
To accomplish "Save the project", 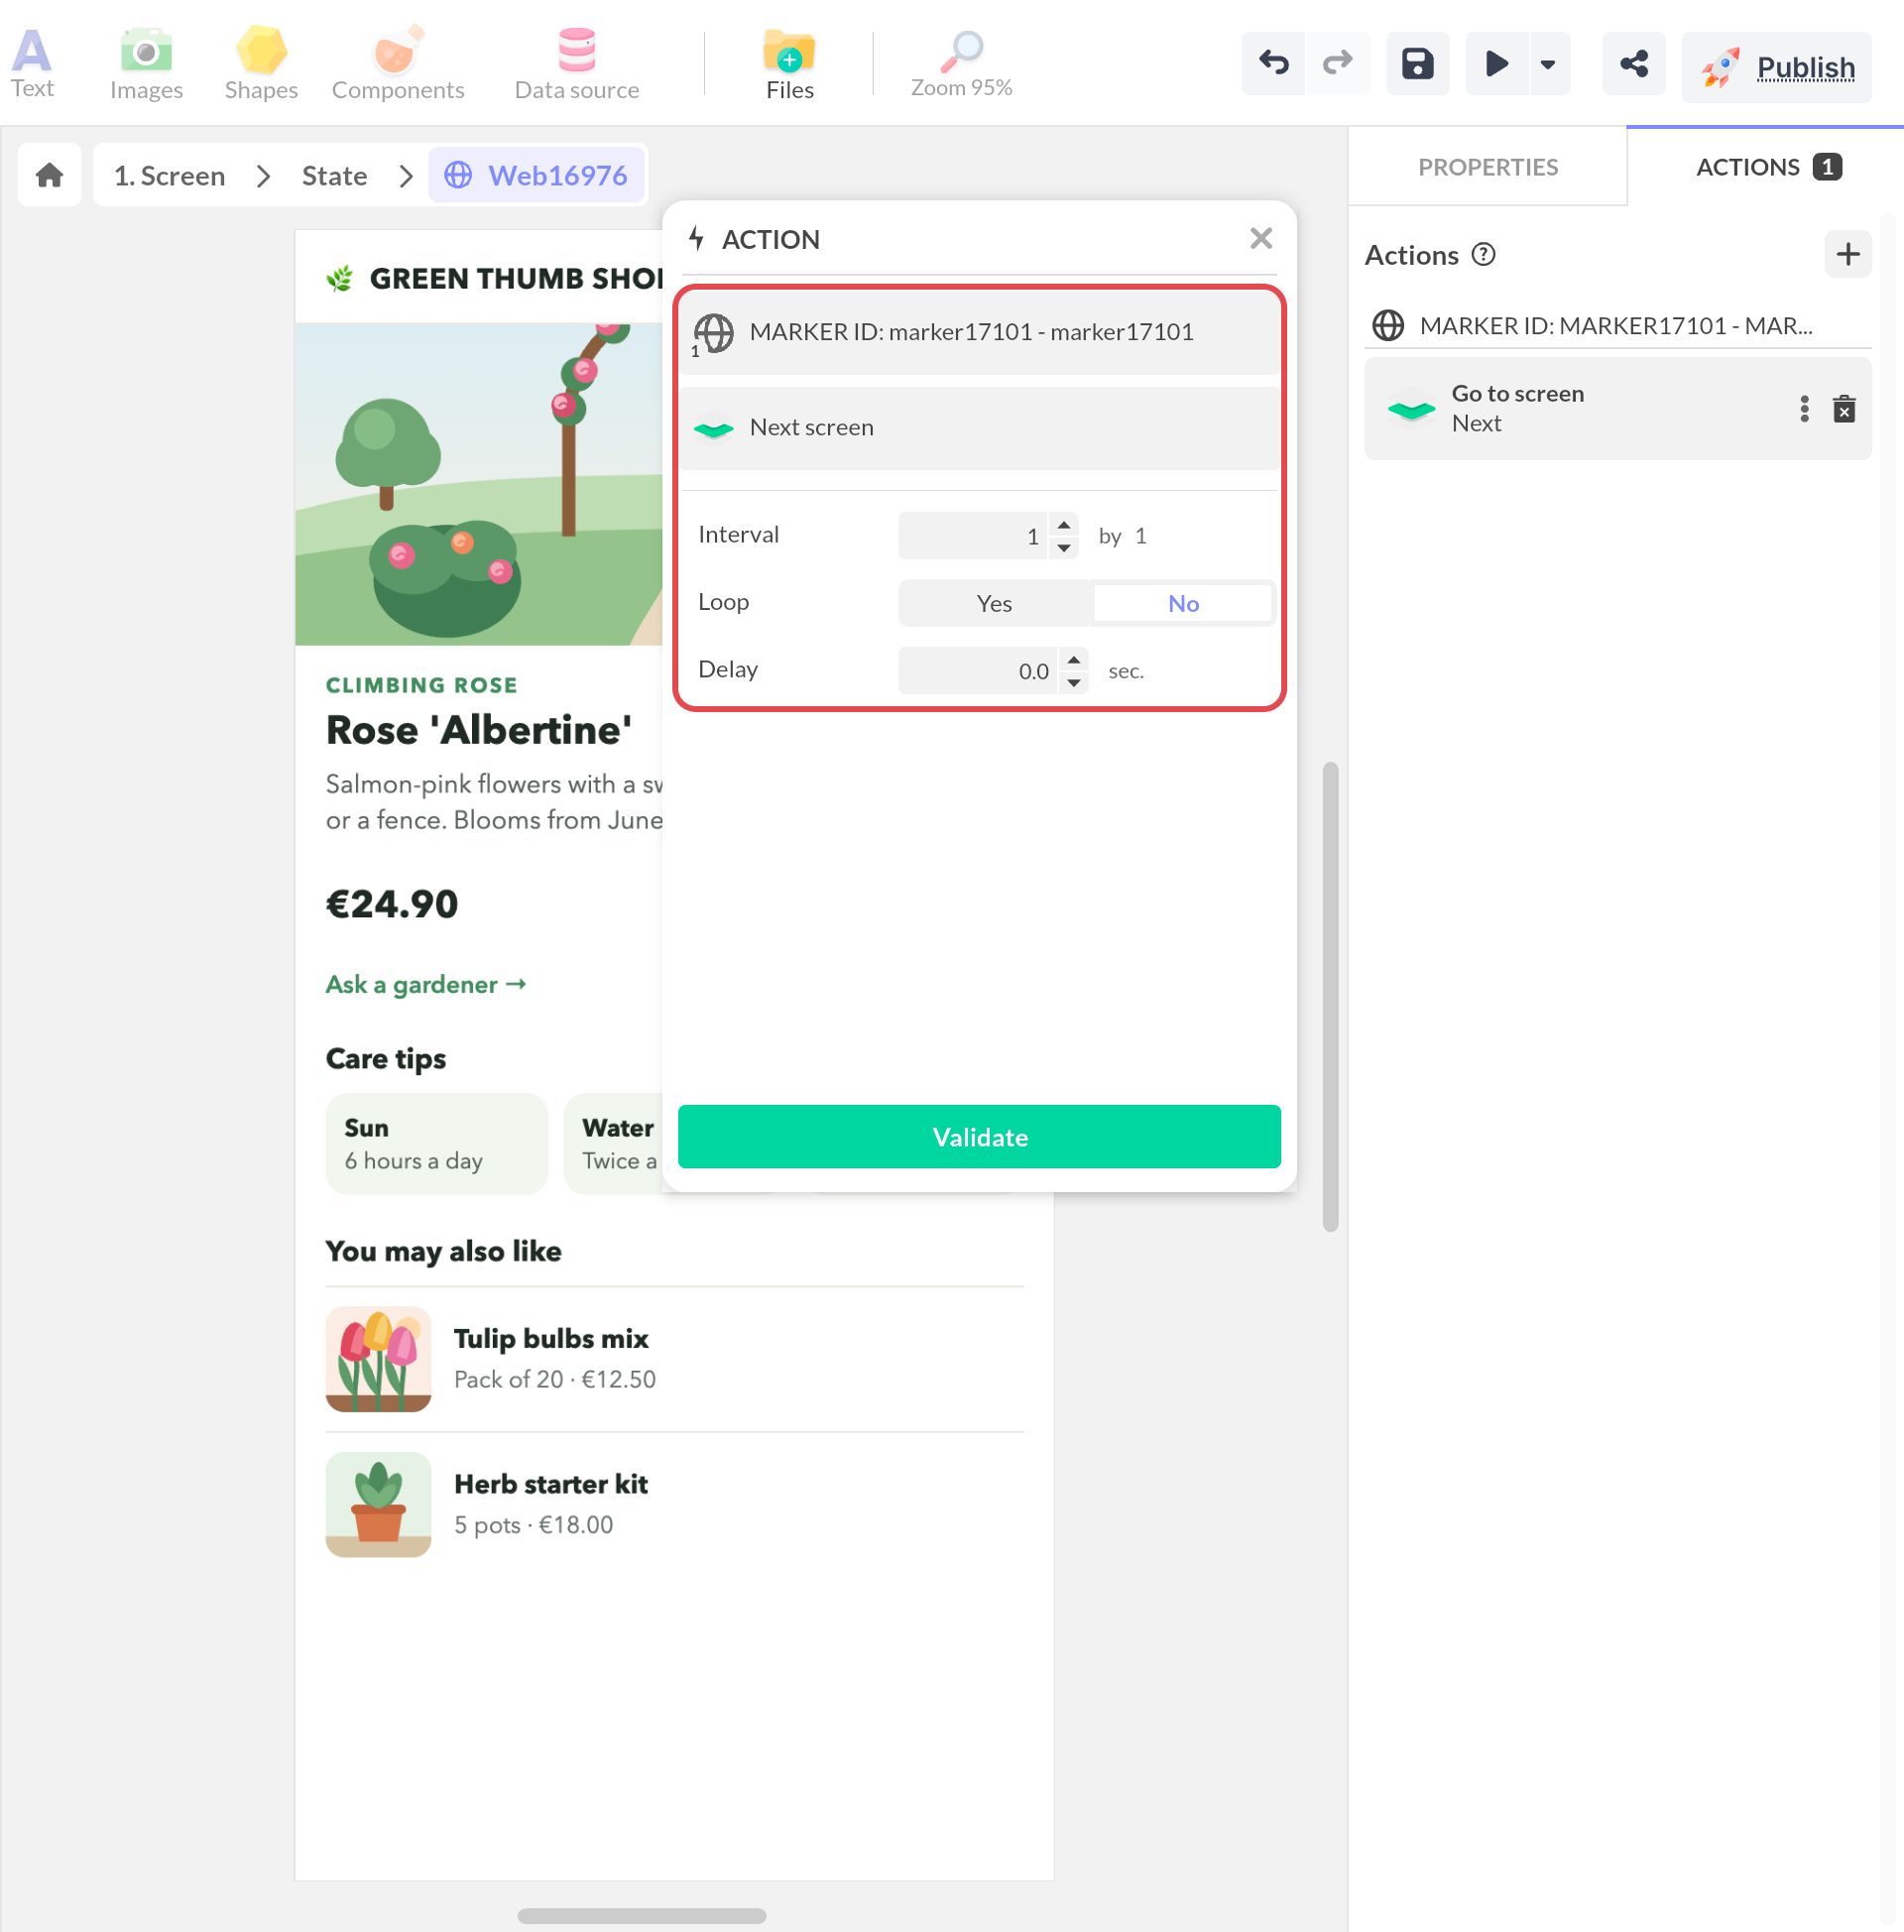I will pyautogui.click(x=1417, y=63).
